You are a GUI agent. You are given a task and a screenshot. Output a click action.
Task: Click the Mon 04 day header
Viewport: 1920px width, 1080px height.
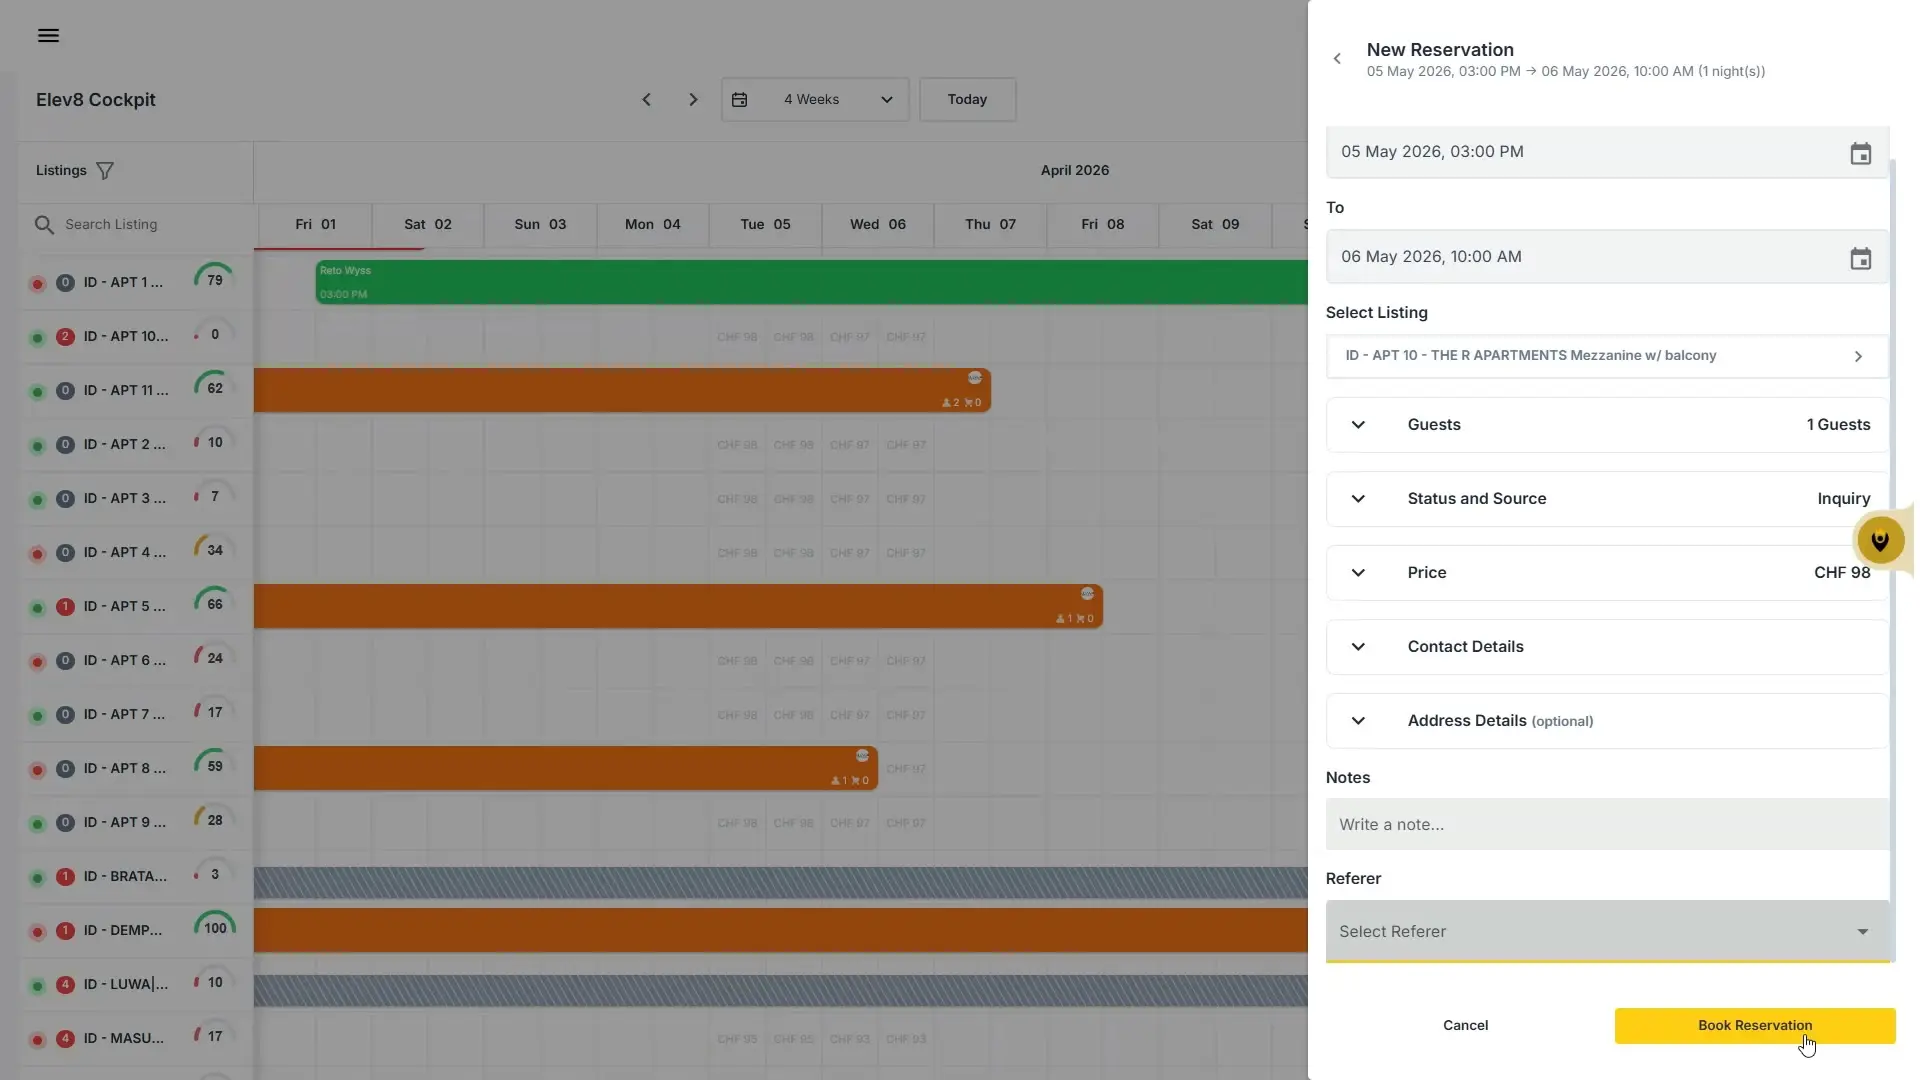tap(652, 225)
